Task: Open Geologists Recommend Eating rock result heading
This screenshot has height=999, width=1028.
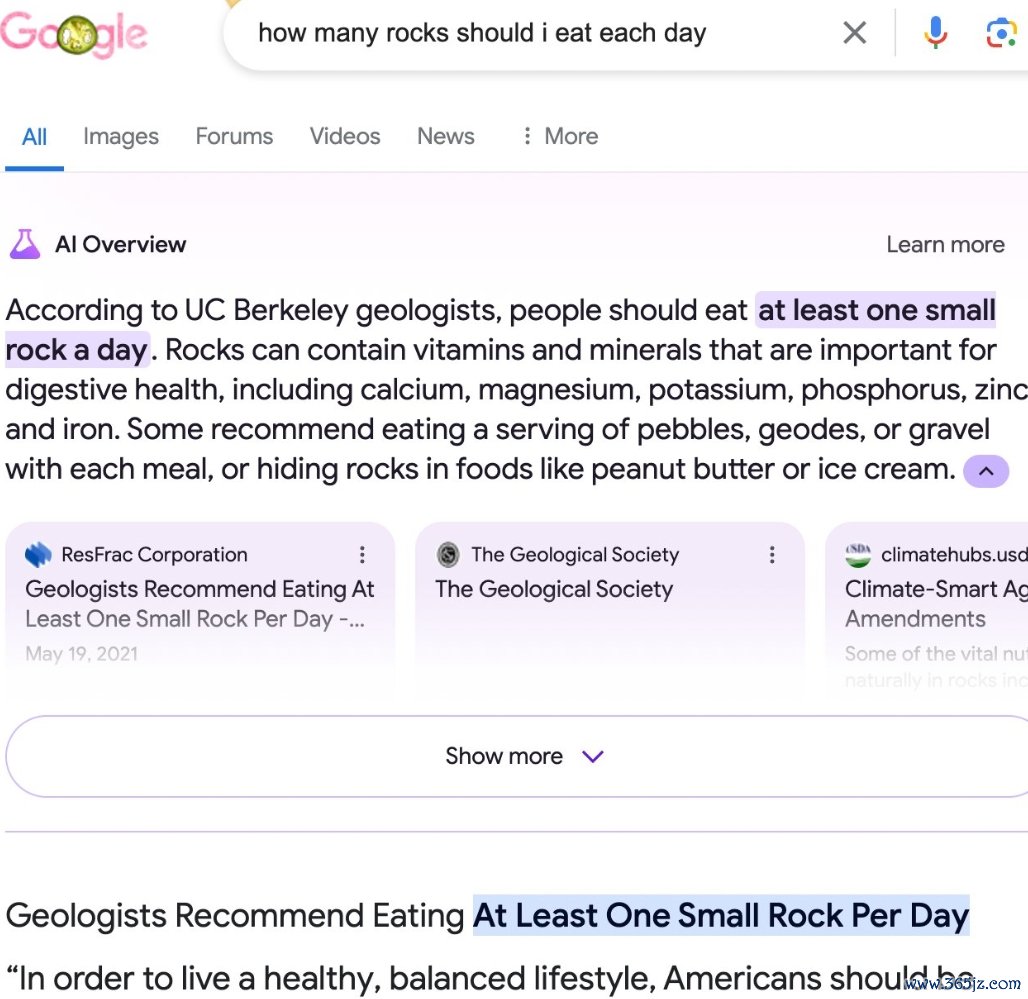Action: [487, 916]
